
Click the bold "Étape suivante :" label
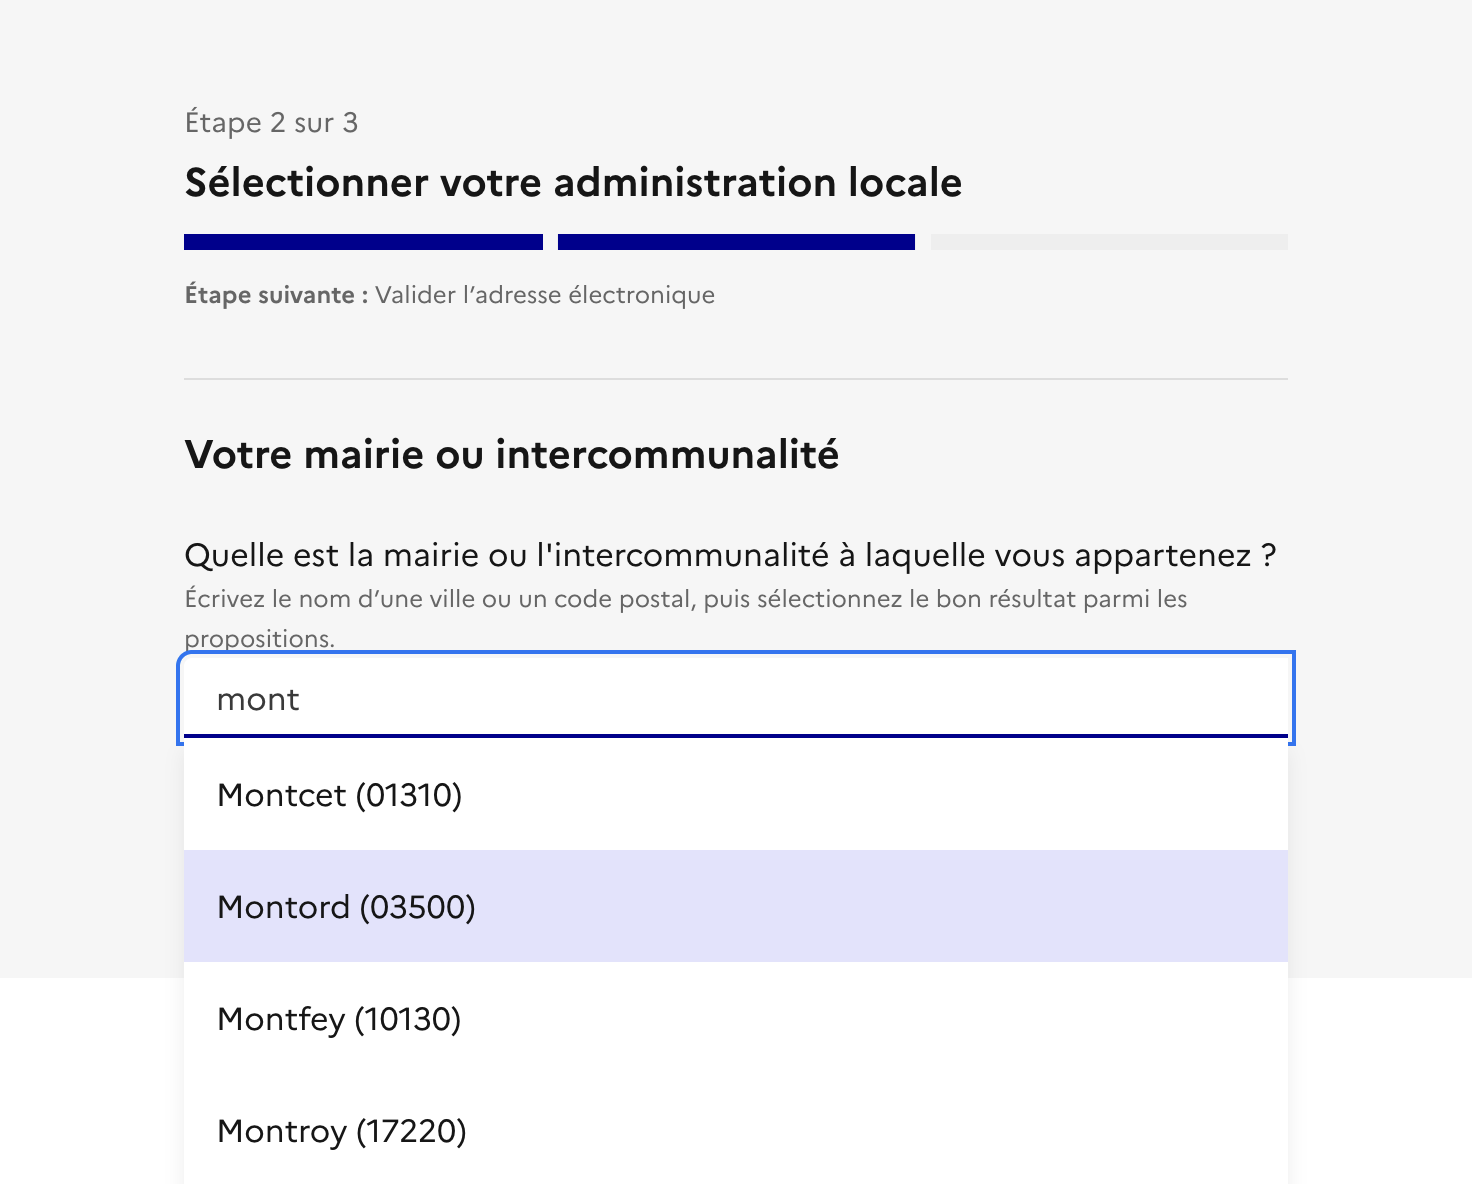coord(277,295)
